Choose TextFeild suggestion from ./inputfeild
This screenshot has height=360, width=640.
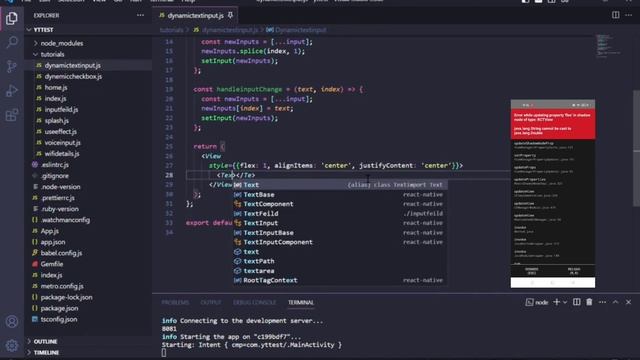(339, 213)
